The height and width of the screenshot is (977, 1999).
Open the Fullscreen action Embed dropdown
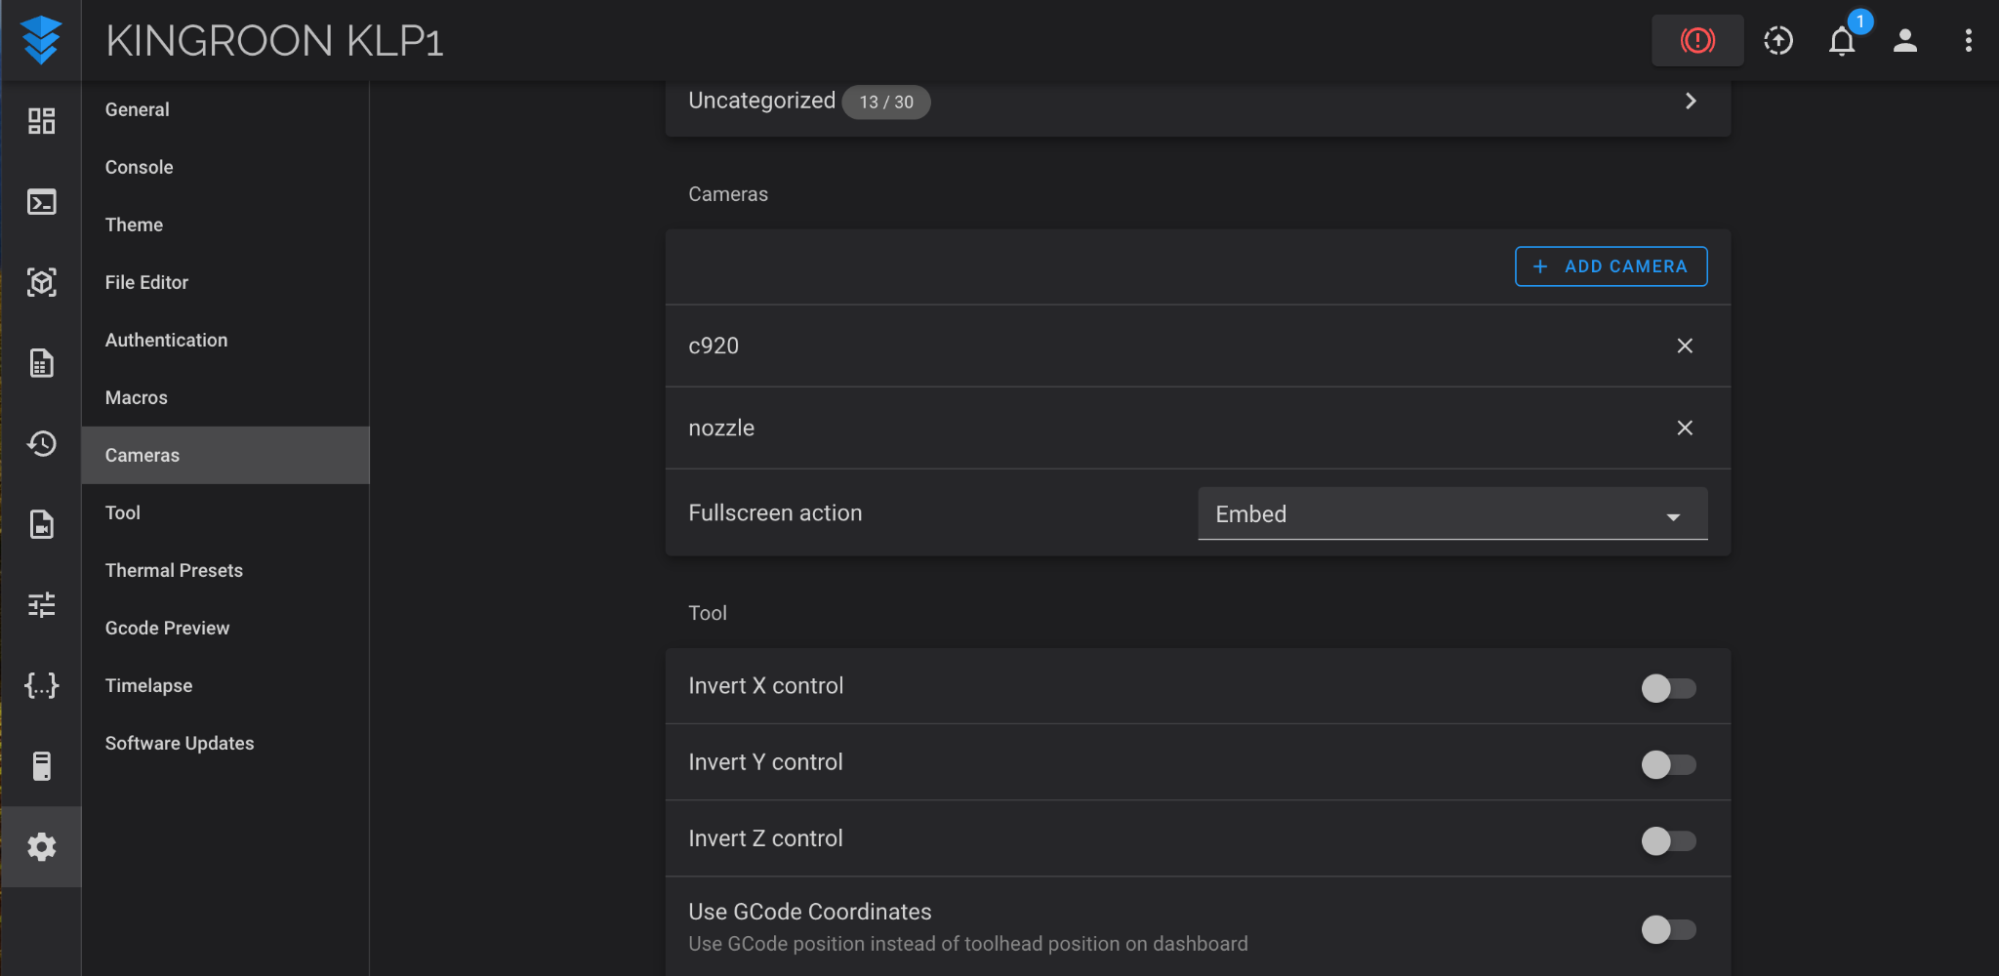1452,514
